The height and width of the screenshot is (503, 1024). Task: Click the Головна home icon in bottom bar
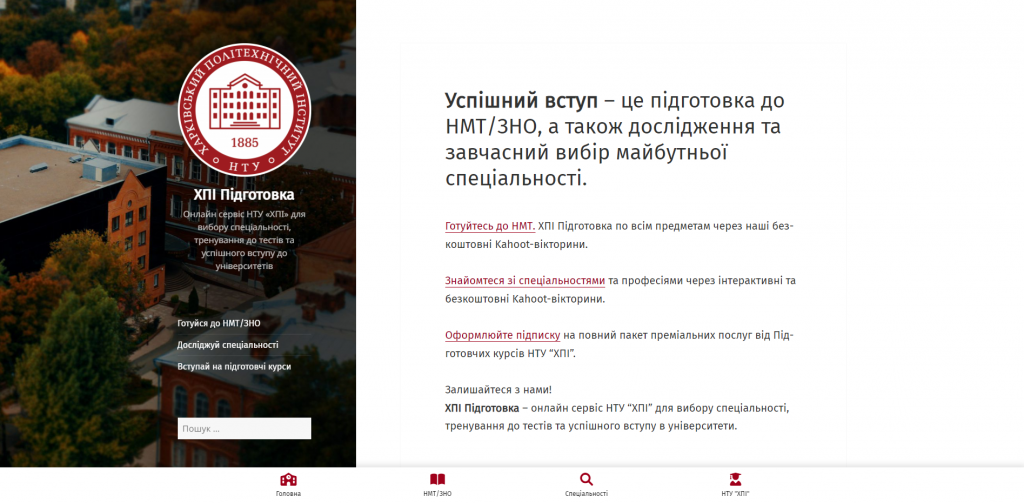(288, 479)
